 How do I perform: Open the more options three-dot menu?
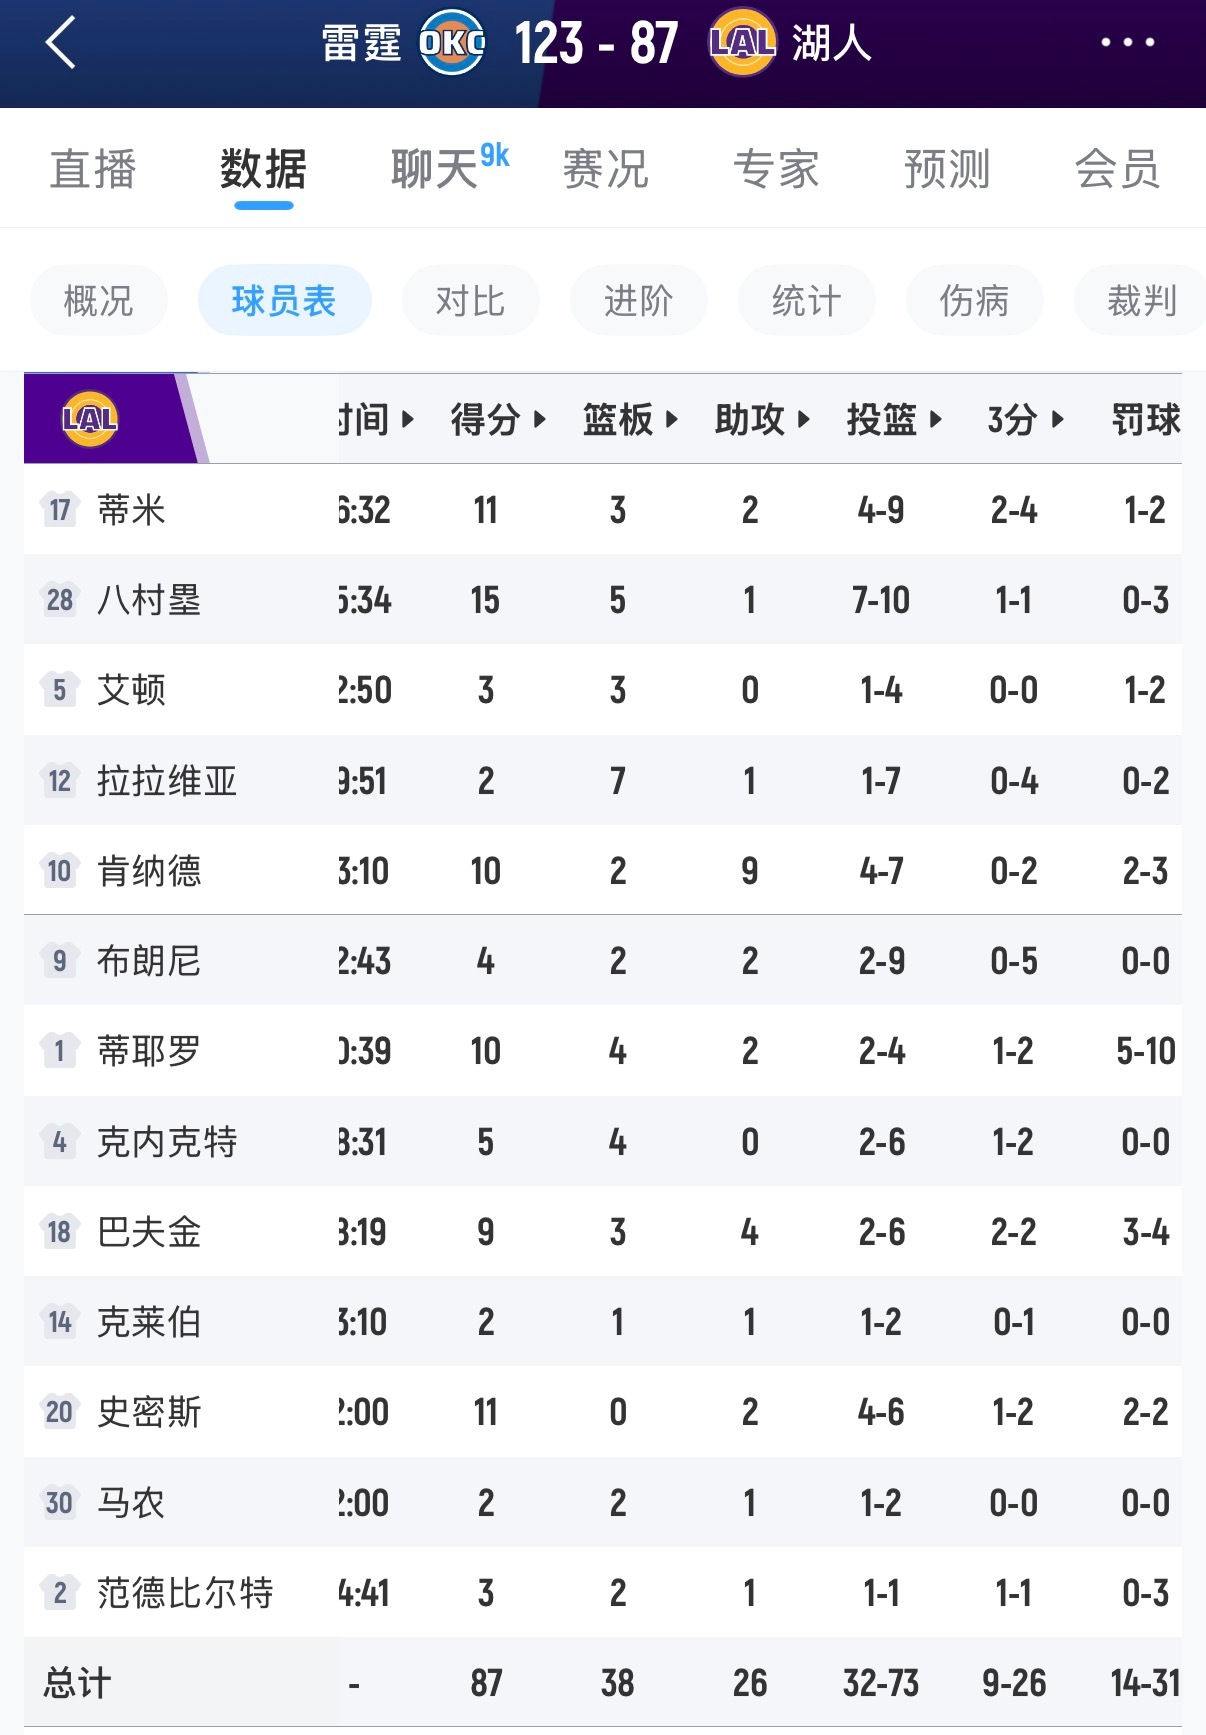point(1126,42)
